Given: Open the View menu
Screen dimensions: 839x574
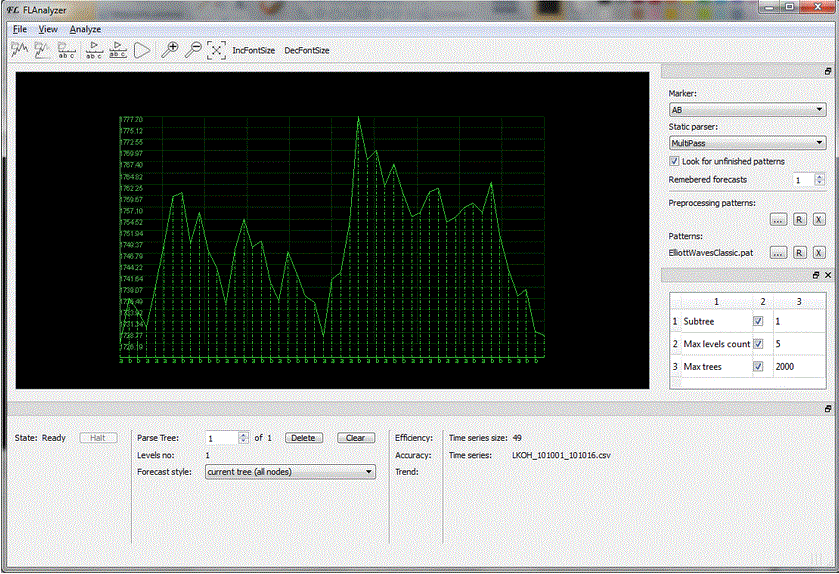Looking at the screenshot, I should click(48, 29).
